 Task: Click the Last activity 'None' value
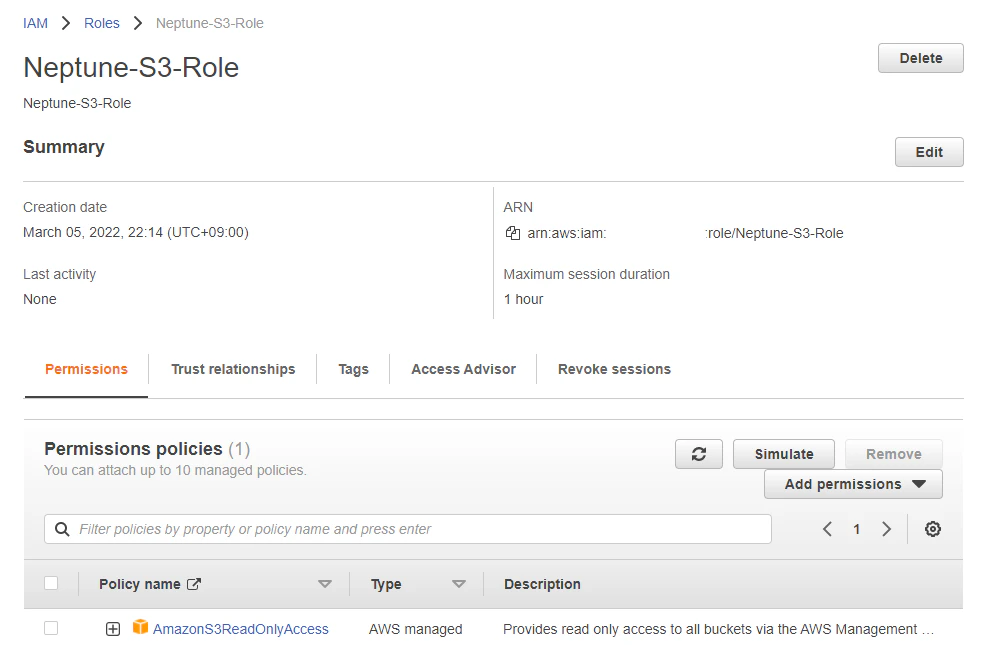40,299
